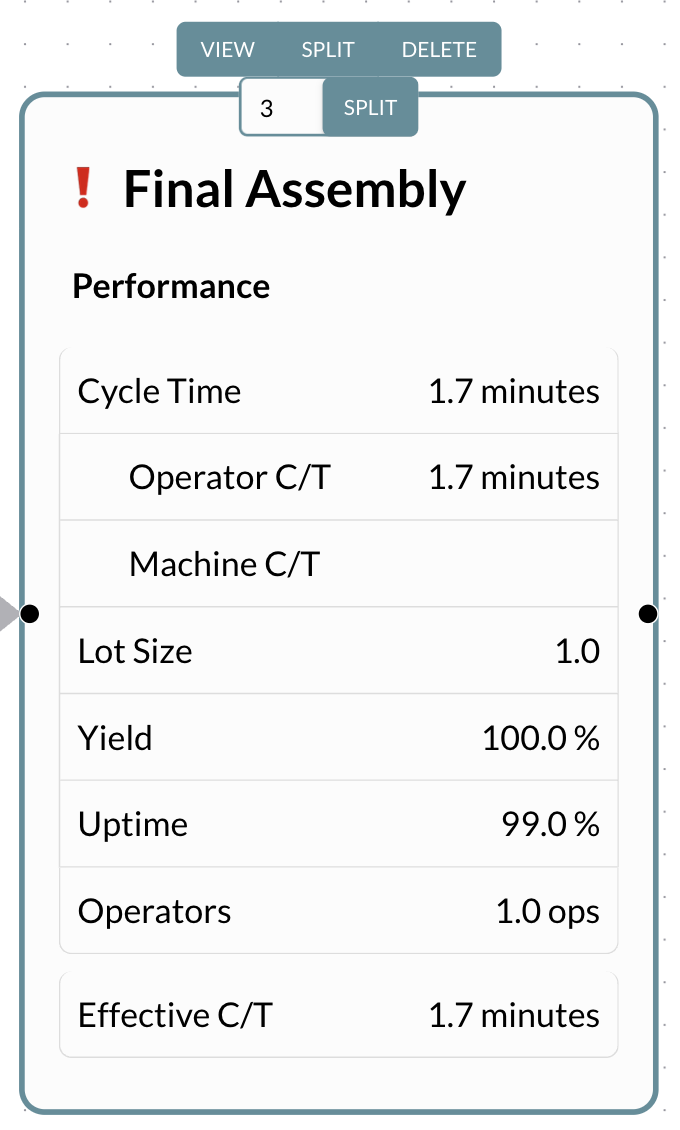This screenshot has height=1130, width=680.
Task: Click the red exclamation warning icon
Action: tap(84, 188)
